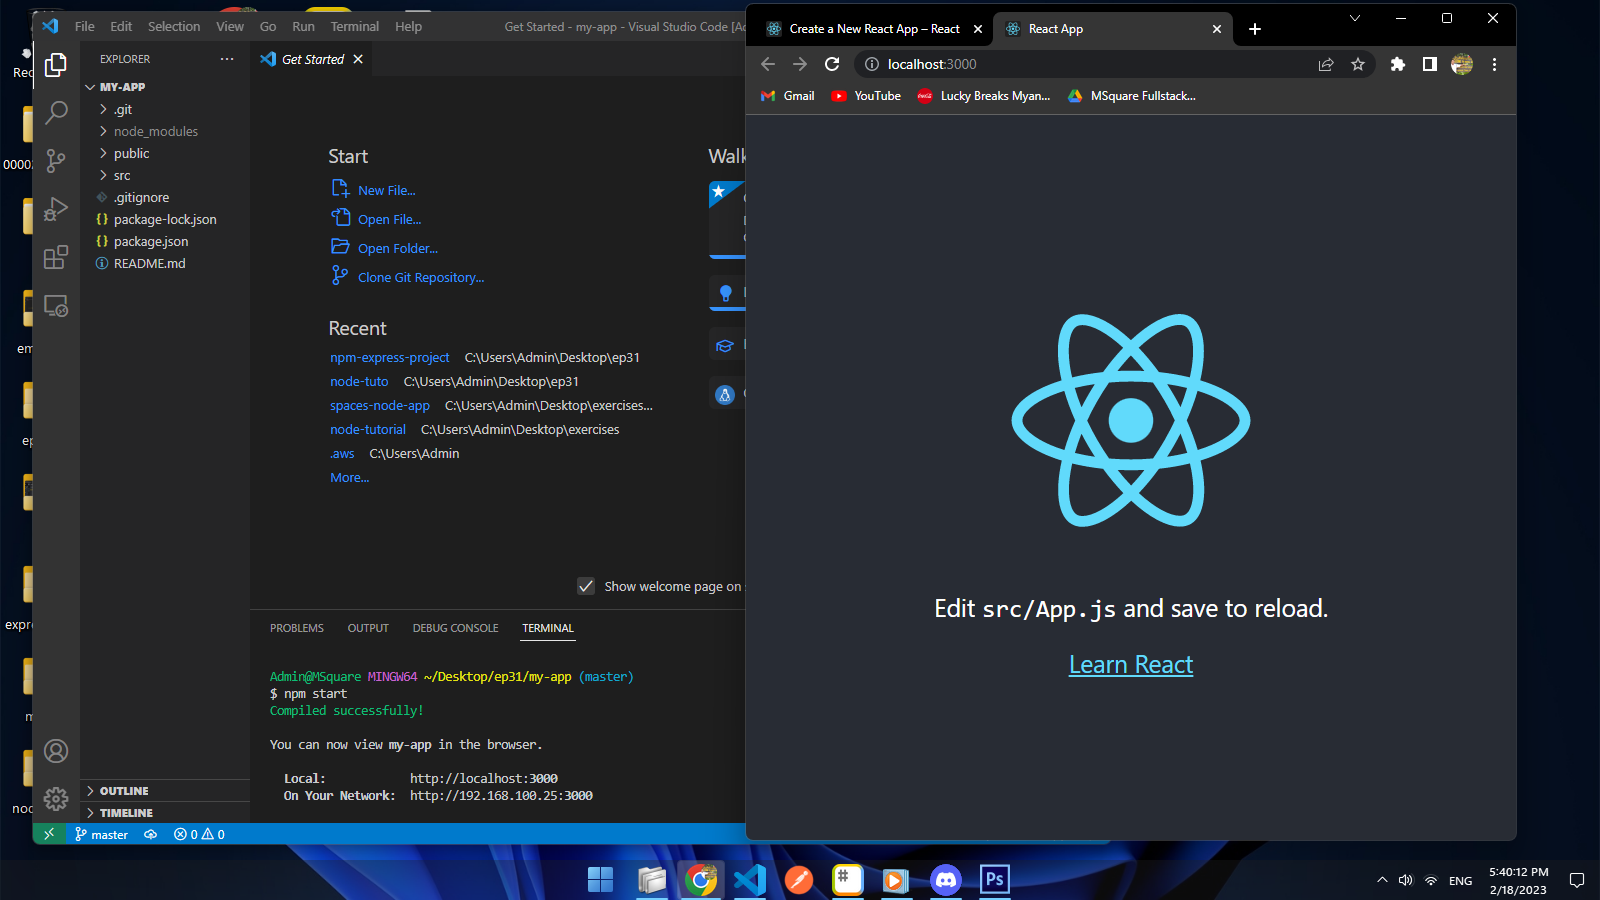Image resolution: width=1600 pixels, height=900 pixels.
Task: Open Discord from the taskbar
Action: pyautogui.click(x=946, y=880)
